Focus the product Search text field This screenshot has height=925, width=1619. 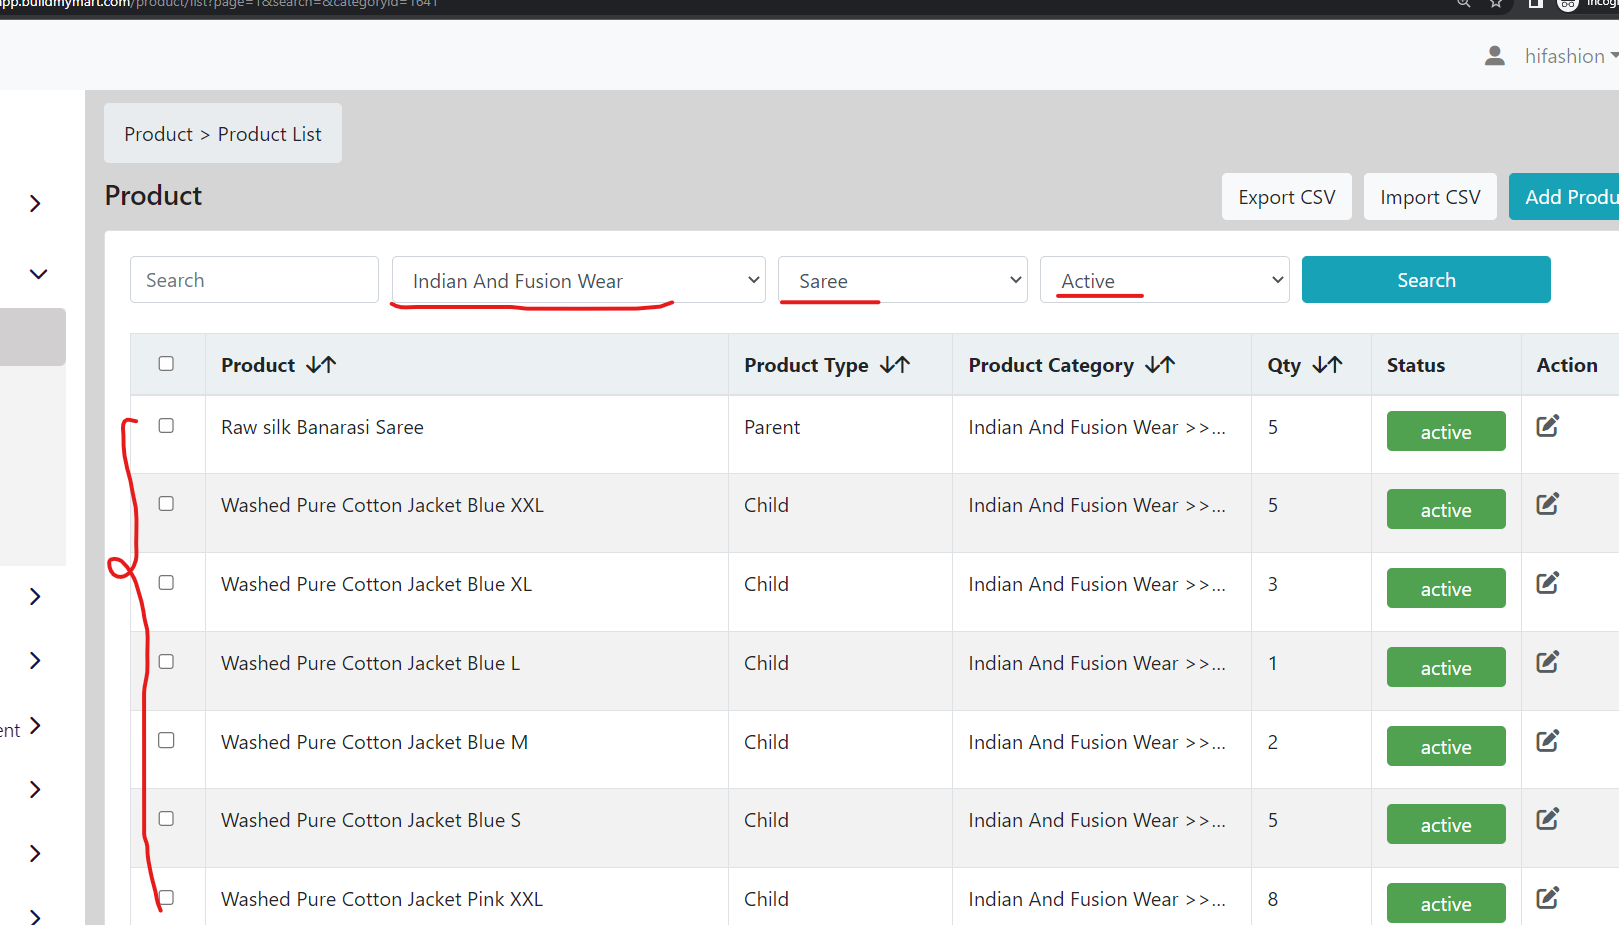(254, 280)
